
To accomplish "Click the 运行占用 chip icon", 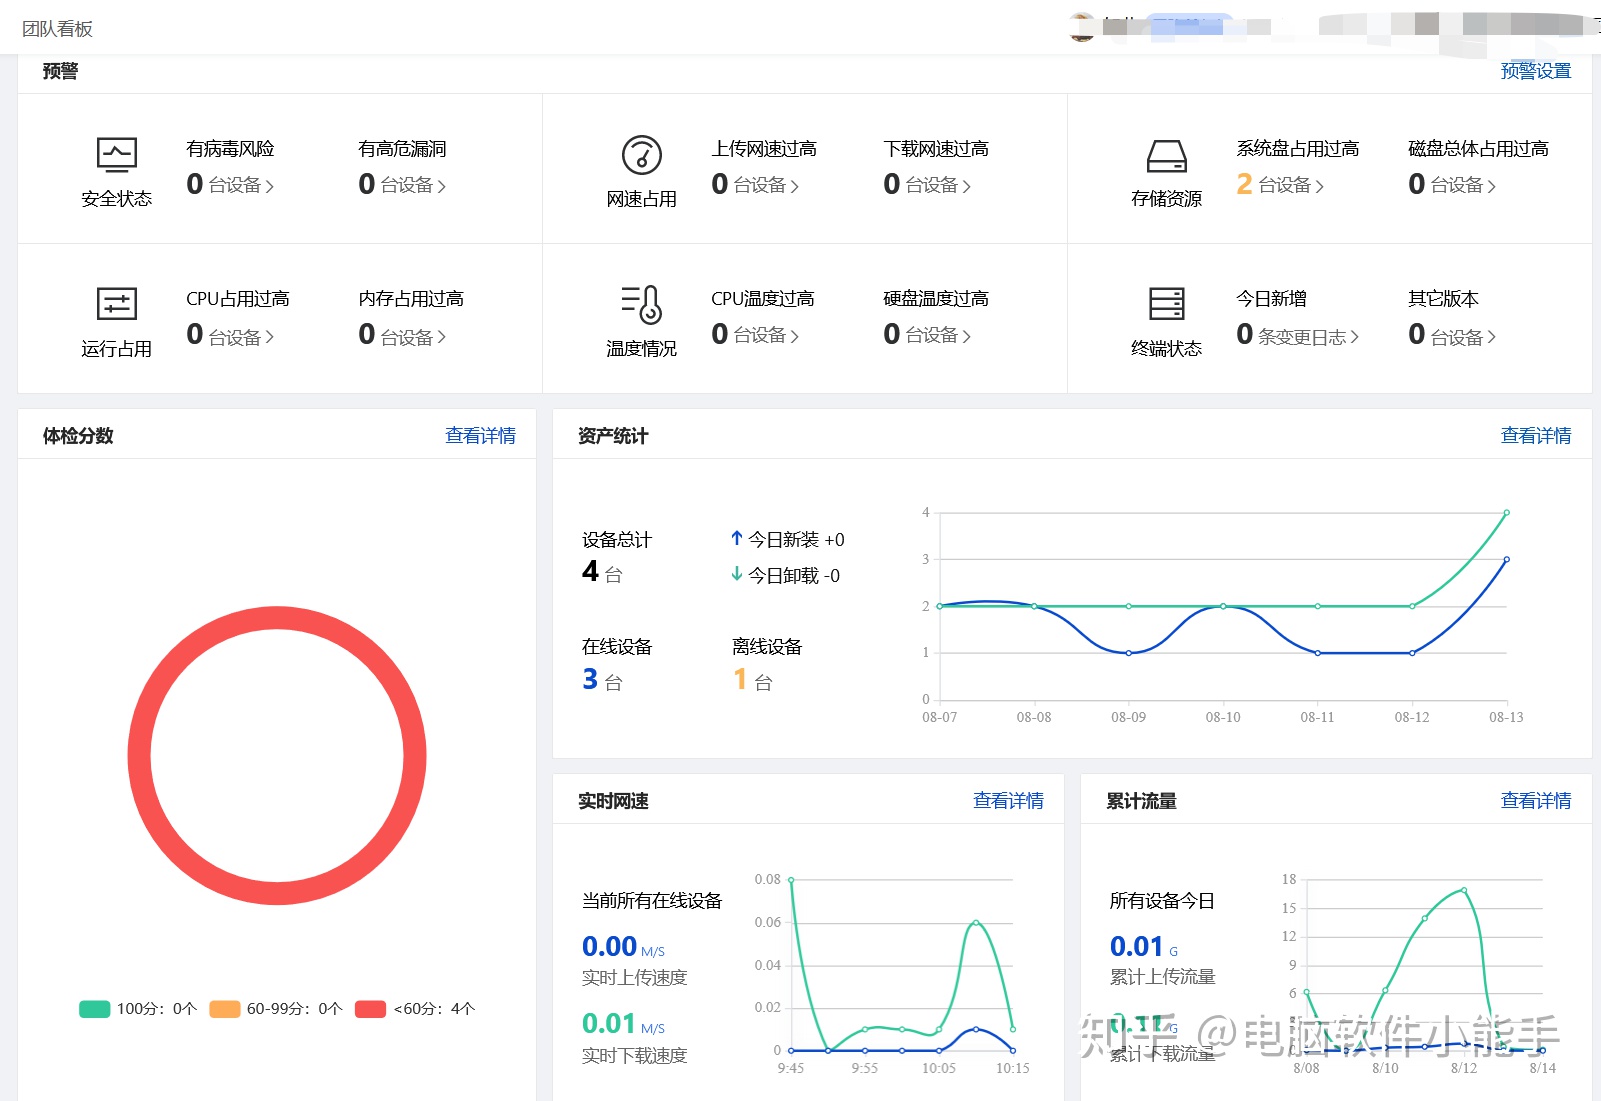I will pyautogui.click(x=115, y=305).
